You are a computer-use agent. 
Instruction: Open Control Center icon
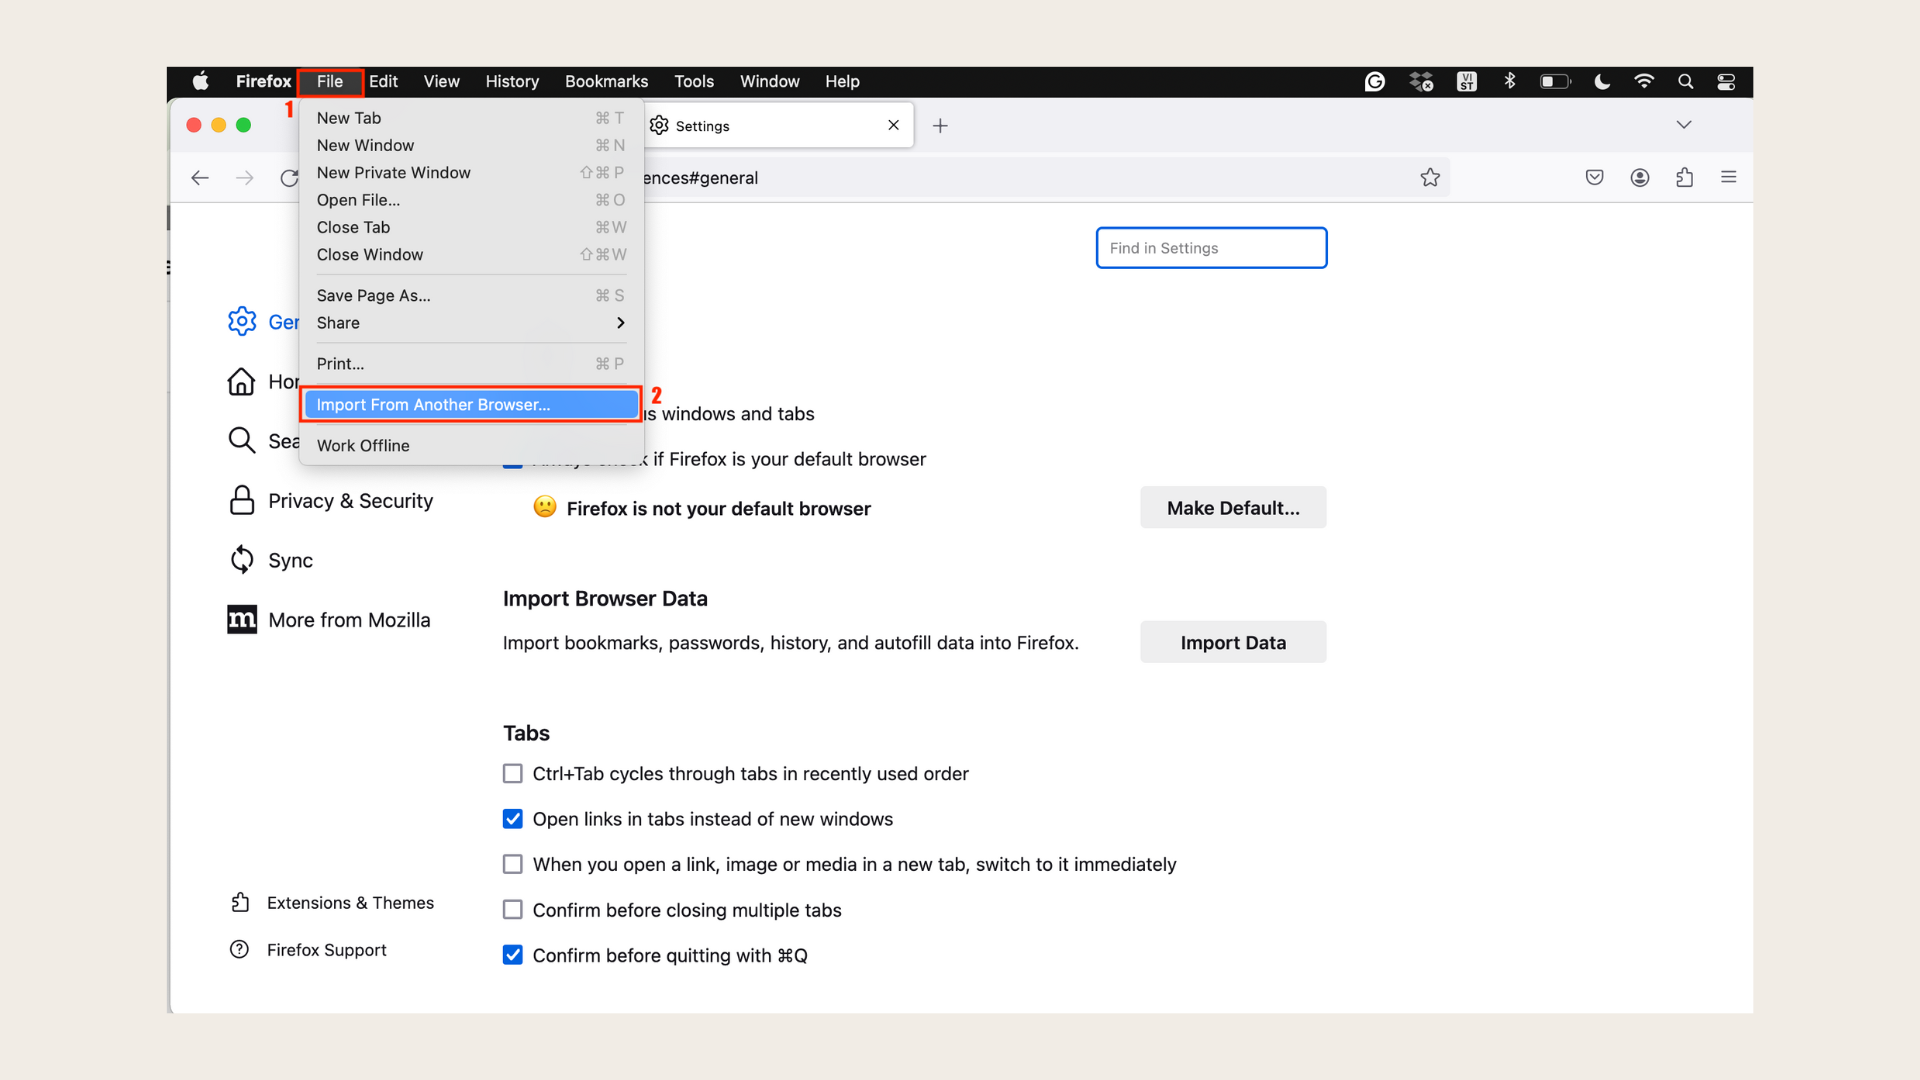[1726, 82]
